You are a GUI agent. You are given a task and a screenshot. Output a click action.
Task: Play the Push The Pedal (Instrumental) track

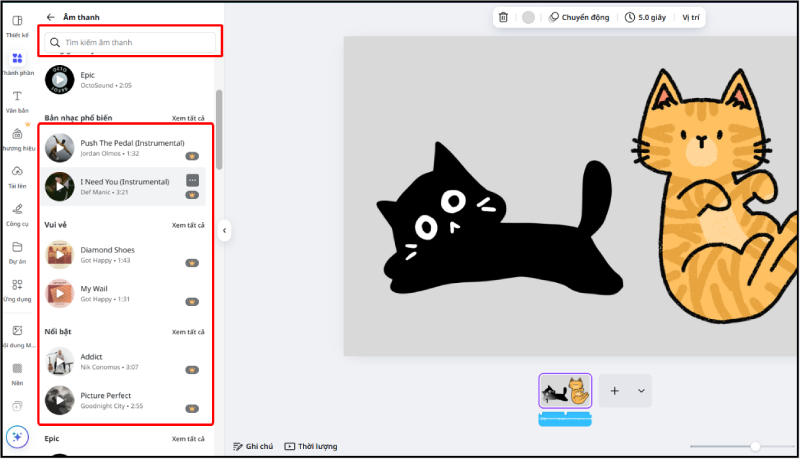(59, 148)
